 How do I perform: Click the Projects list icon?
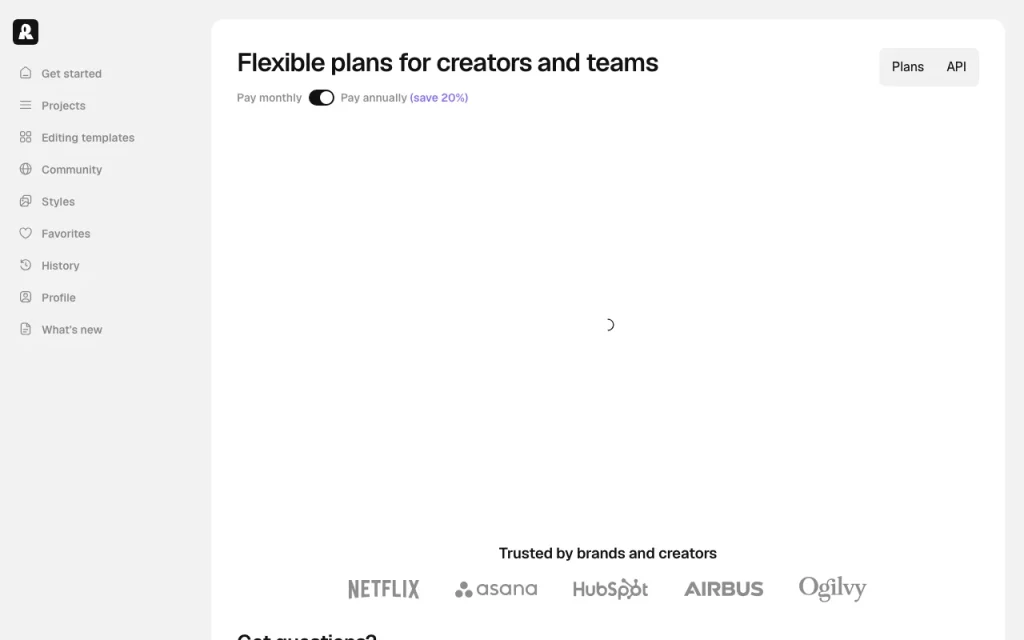click(x=25, y=105)
